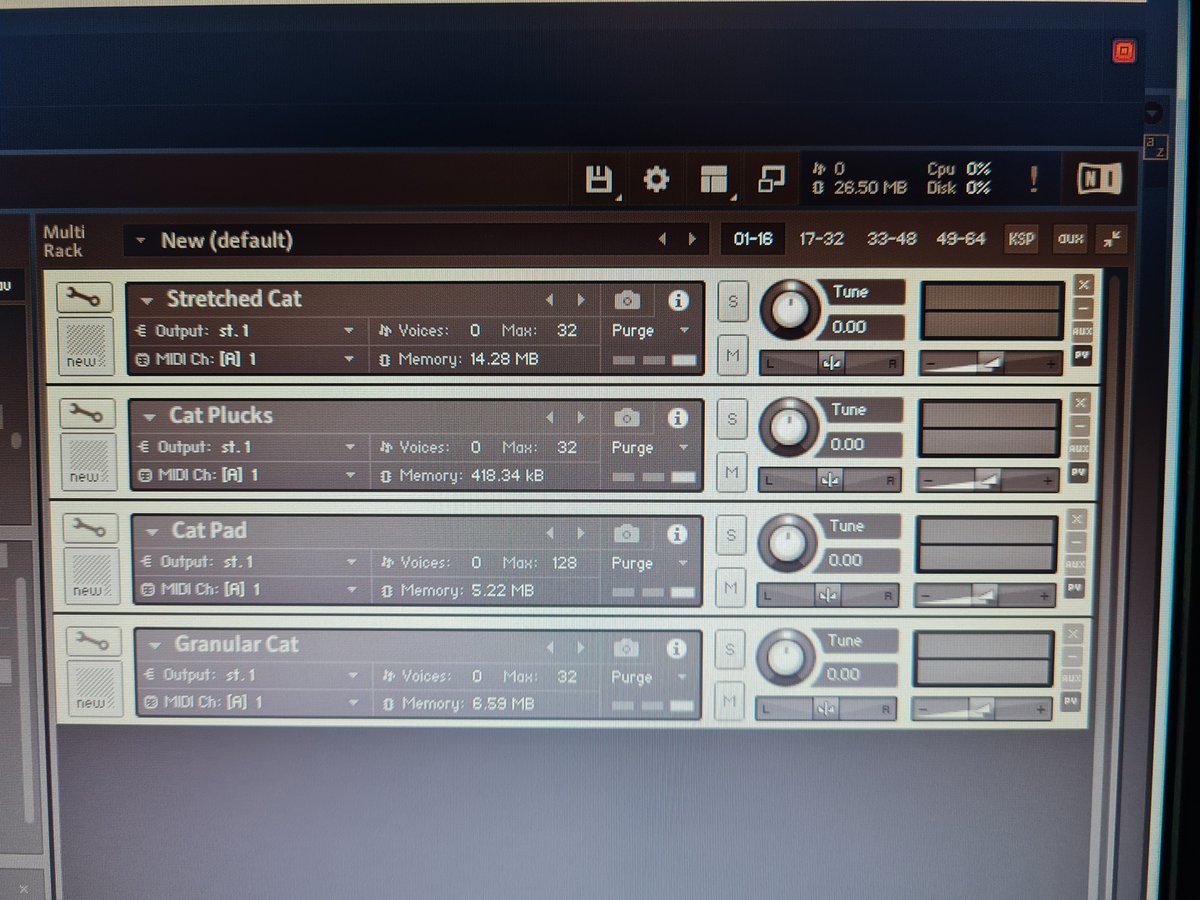Mute the Stretched Cat instrument
The height and width of the screenshot is (900, 1200).
(733, 353)
